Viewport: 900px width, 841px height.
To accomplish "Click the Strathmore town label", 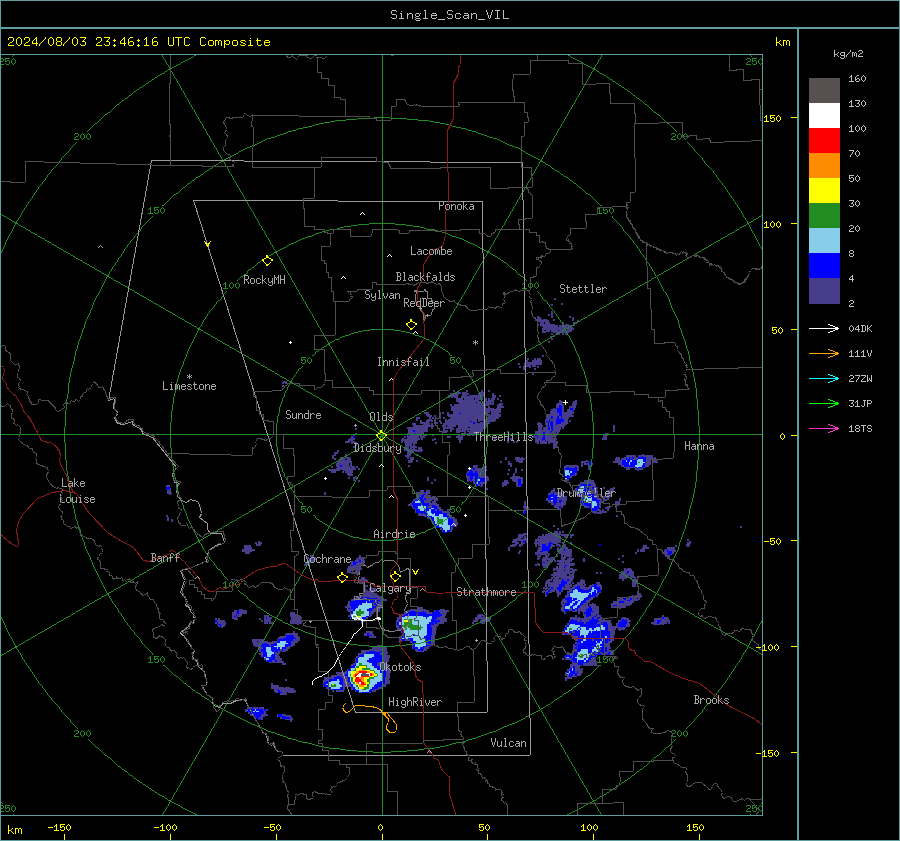I will point(486,592).
